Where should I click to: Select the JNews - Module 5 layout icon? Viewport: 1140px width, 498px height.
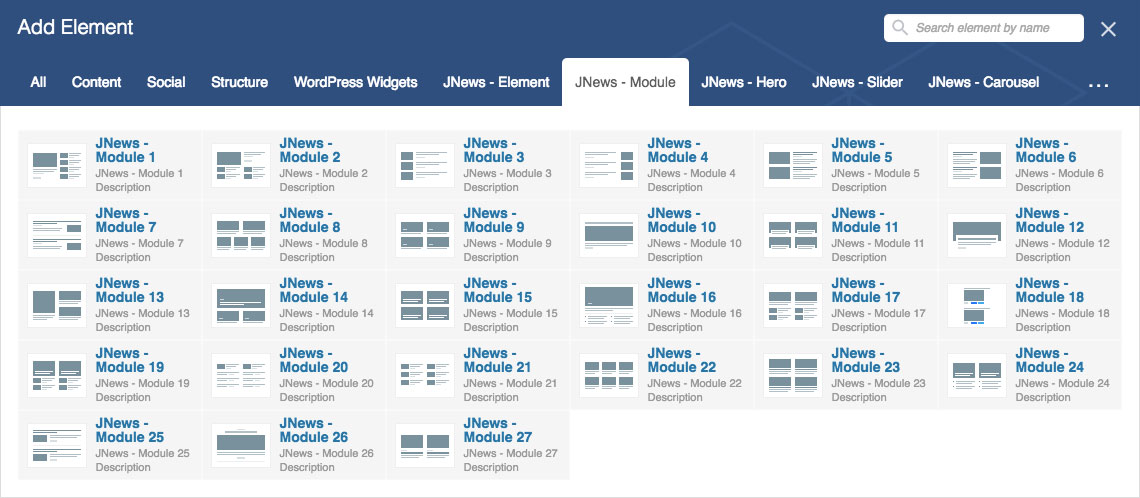pos(793,165)
